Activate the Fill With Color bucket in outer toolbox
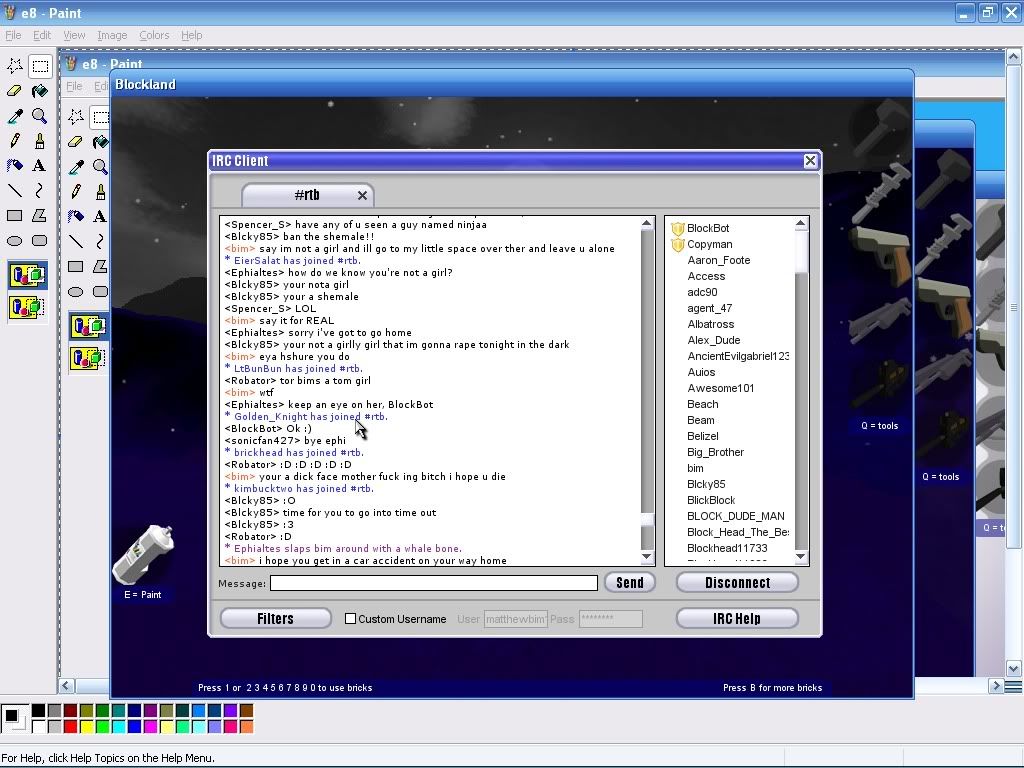The height and width of the screenshot is (768, 1024). (x=40, y=91)
